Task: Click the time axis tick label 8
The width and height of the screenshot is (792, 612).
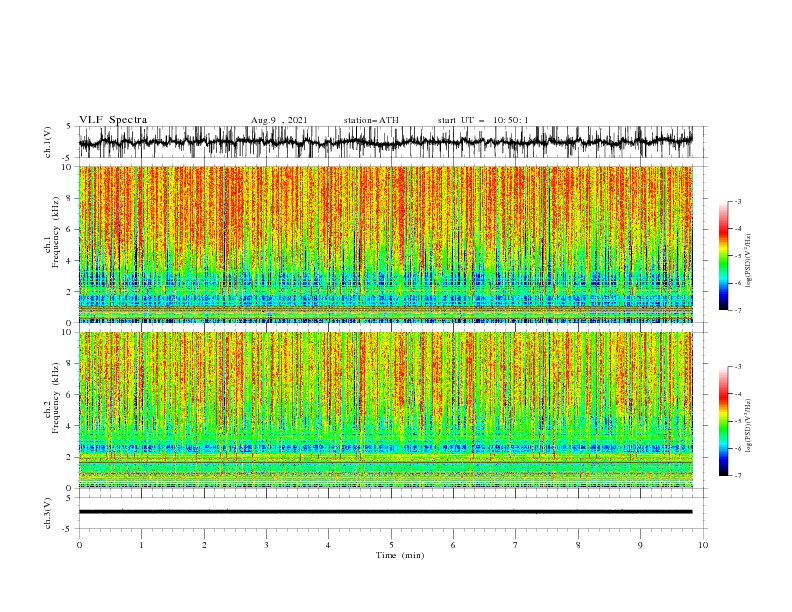Action: click(x=578, y=545)
